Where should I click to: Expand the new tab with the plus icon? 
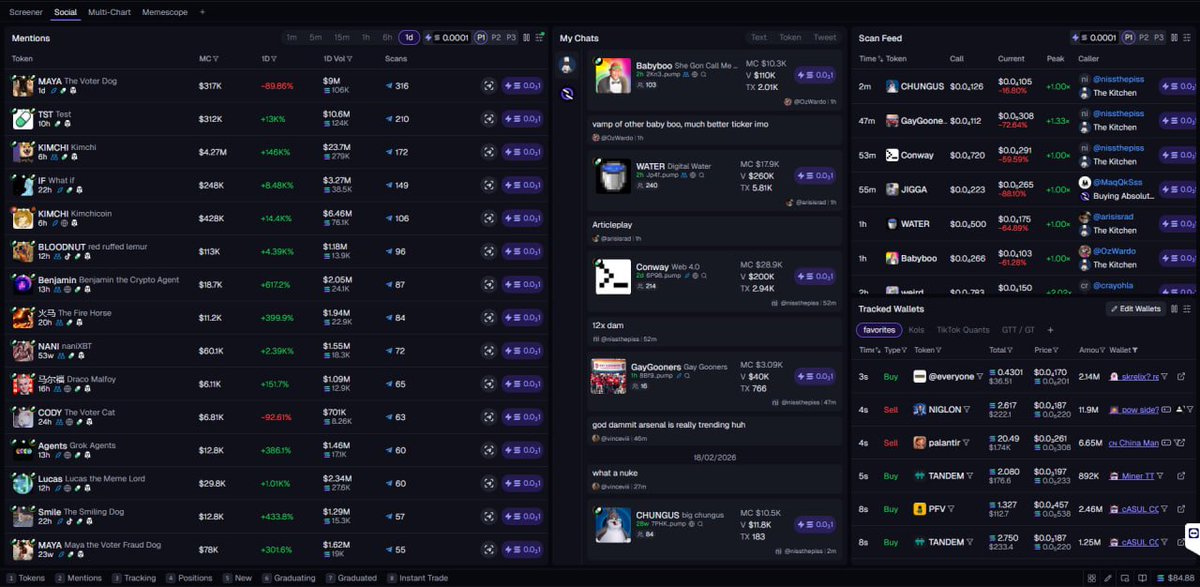pos(204,12)
